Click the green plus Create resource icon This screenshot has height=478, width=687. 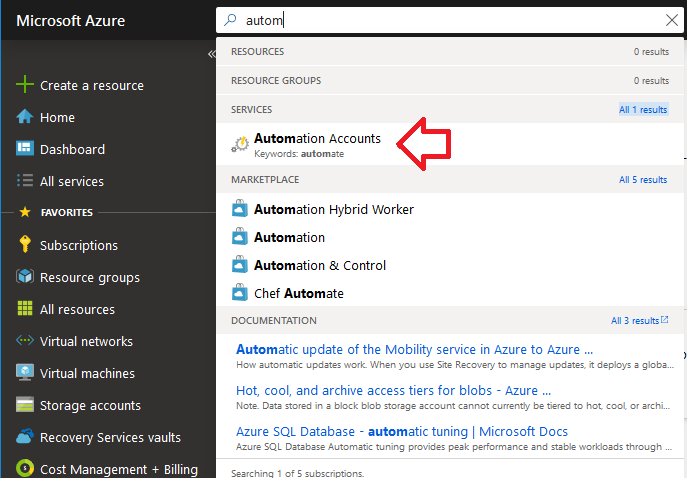(x=25, y=84)
